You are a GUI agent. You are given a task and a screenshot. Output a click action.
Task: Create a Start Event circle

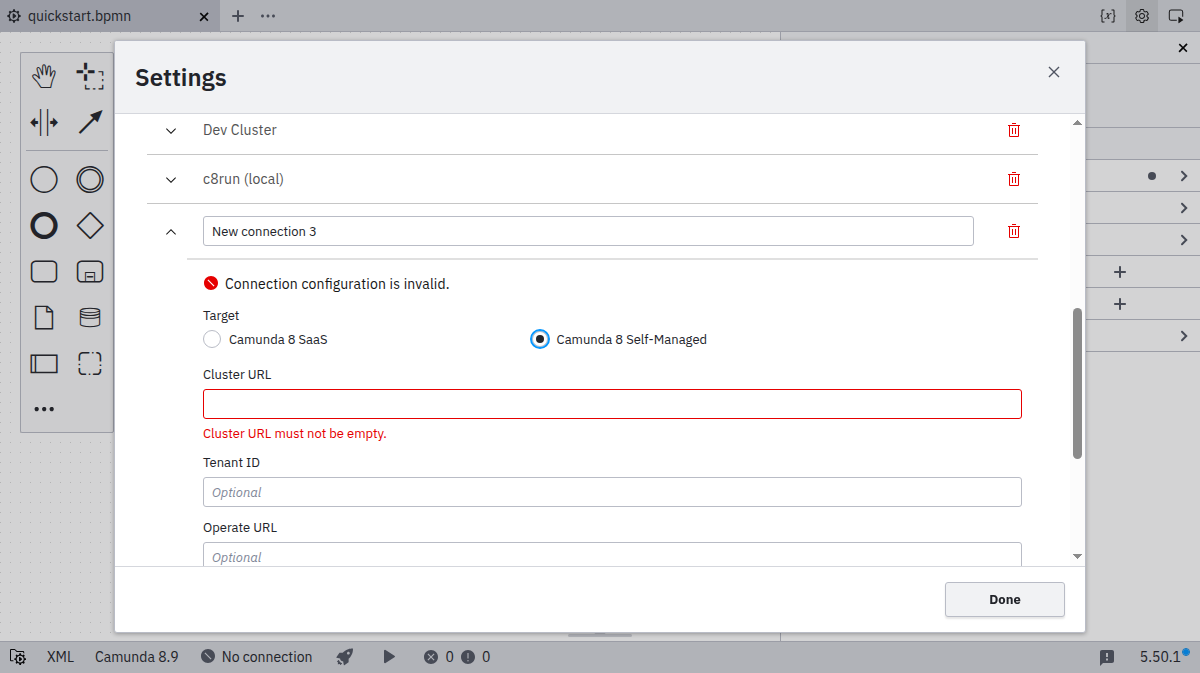tap(44, 180)
